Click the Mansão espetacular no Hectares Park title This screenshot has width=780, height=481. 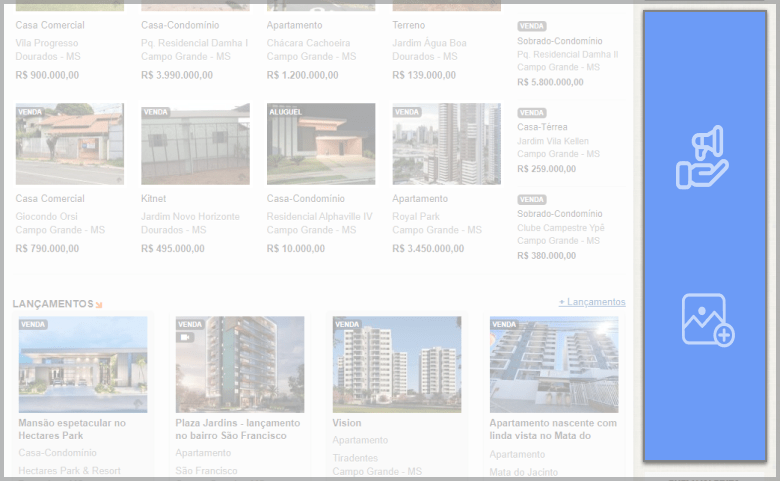[x=72, y=429]
